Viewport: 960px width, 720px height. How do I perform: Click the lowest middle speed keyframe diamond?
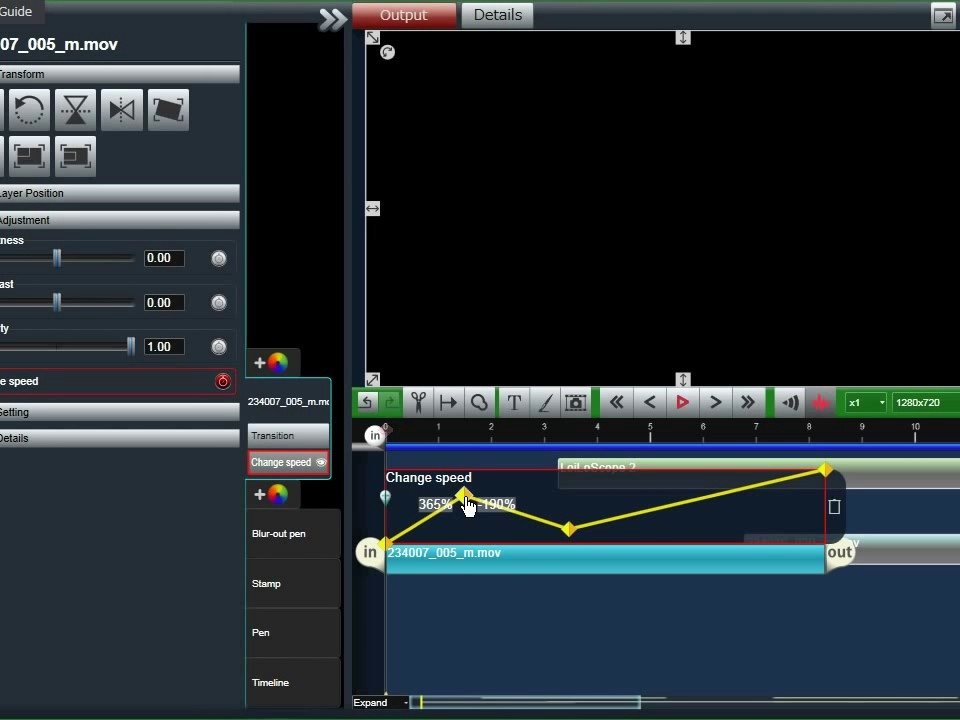pyautogui.click(x=568, y=529)
